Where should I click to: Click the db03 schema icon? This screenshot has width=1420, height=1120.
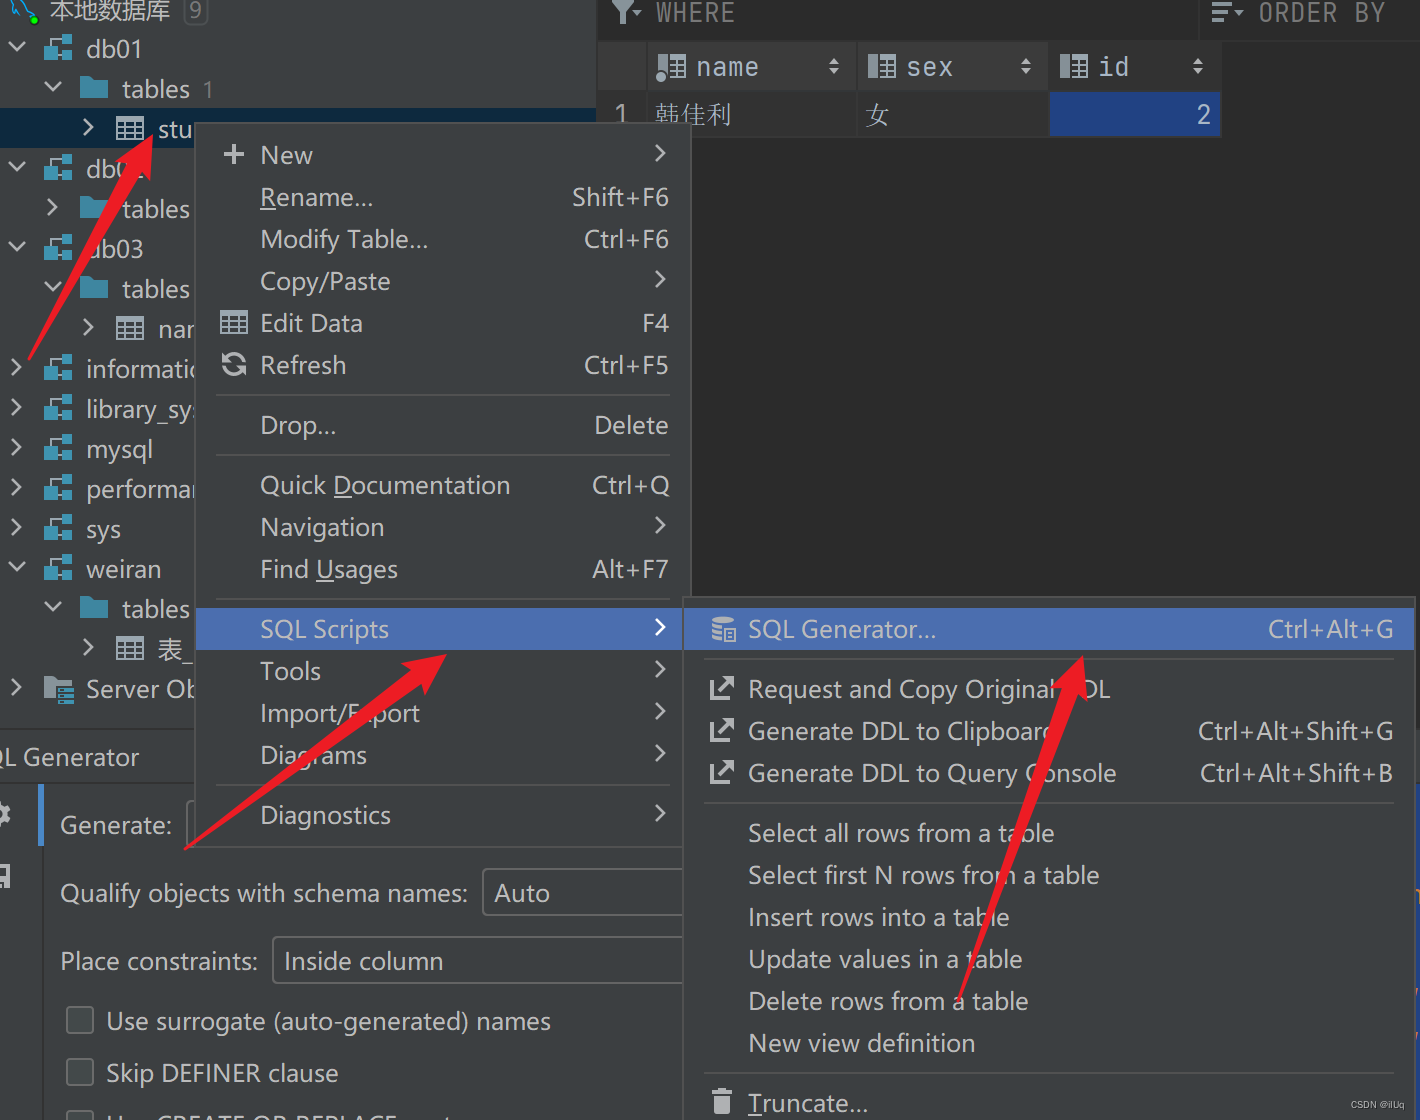click(58, 248)
